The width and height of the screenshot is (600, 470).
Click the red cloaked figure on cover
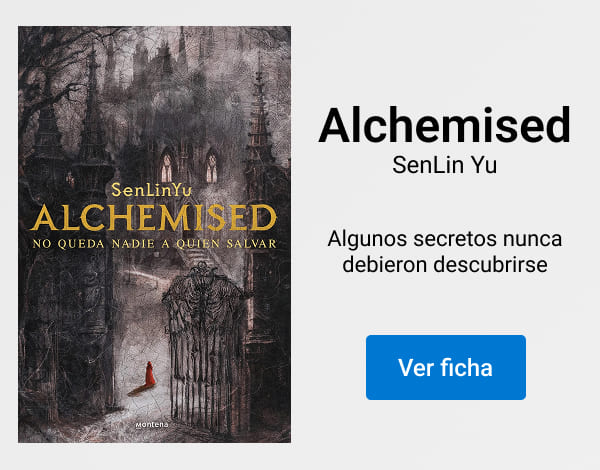click(150, 374)
